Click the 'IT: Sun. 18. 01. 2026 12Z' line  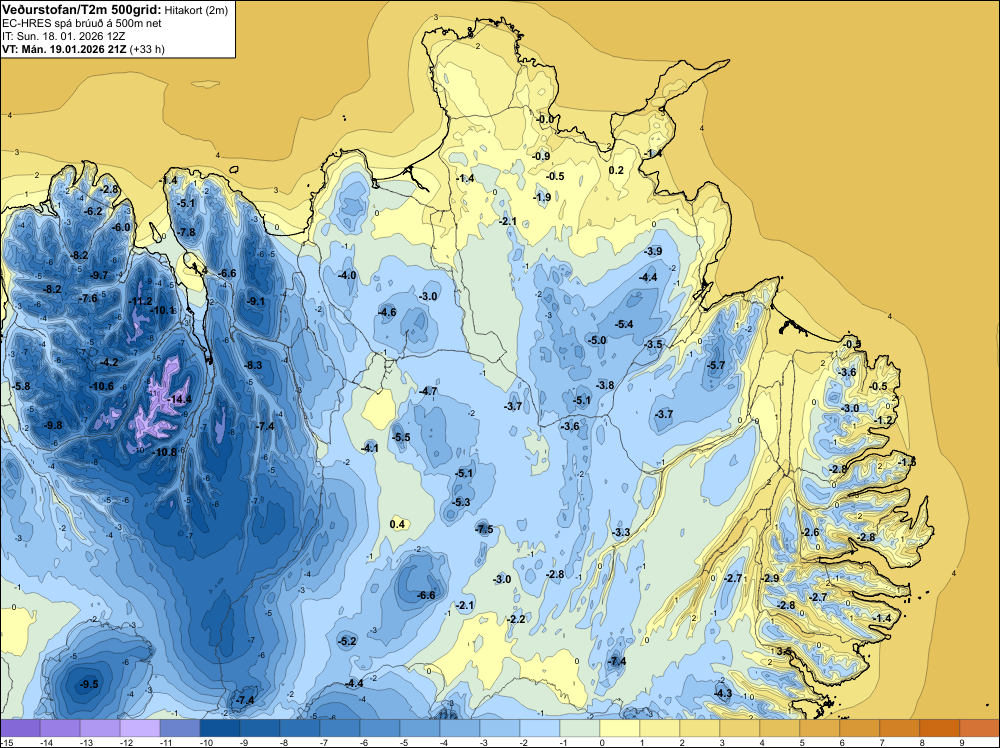[x=63, y=36]
